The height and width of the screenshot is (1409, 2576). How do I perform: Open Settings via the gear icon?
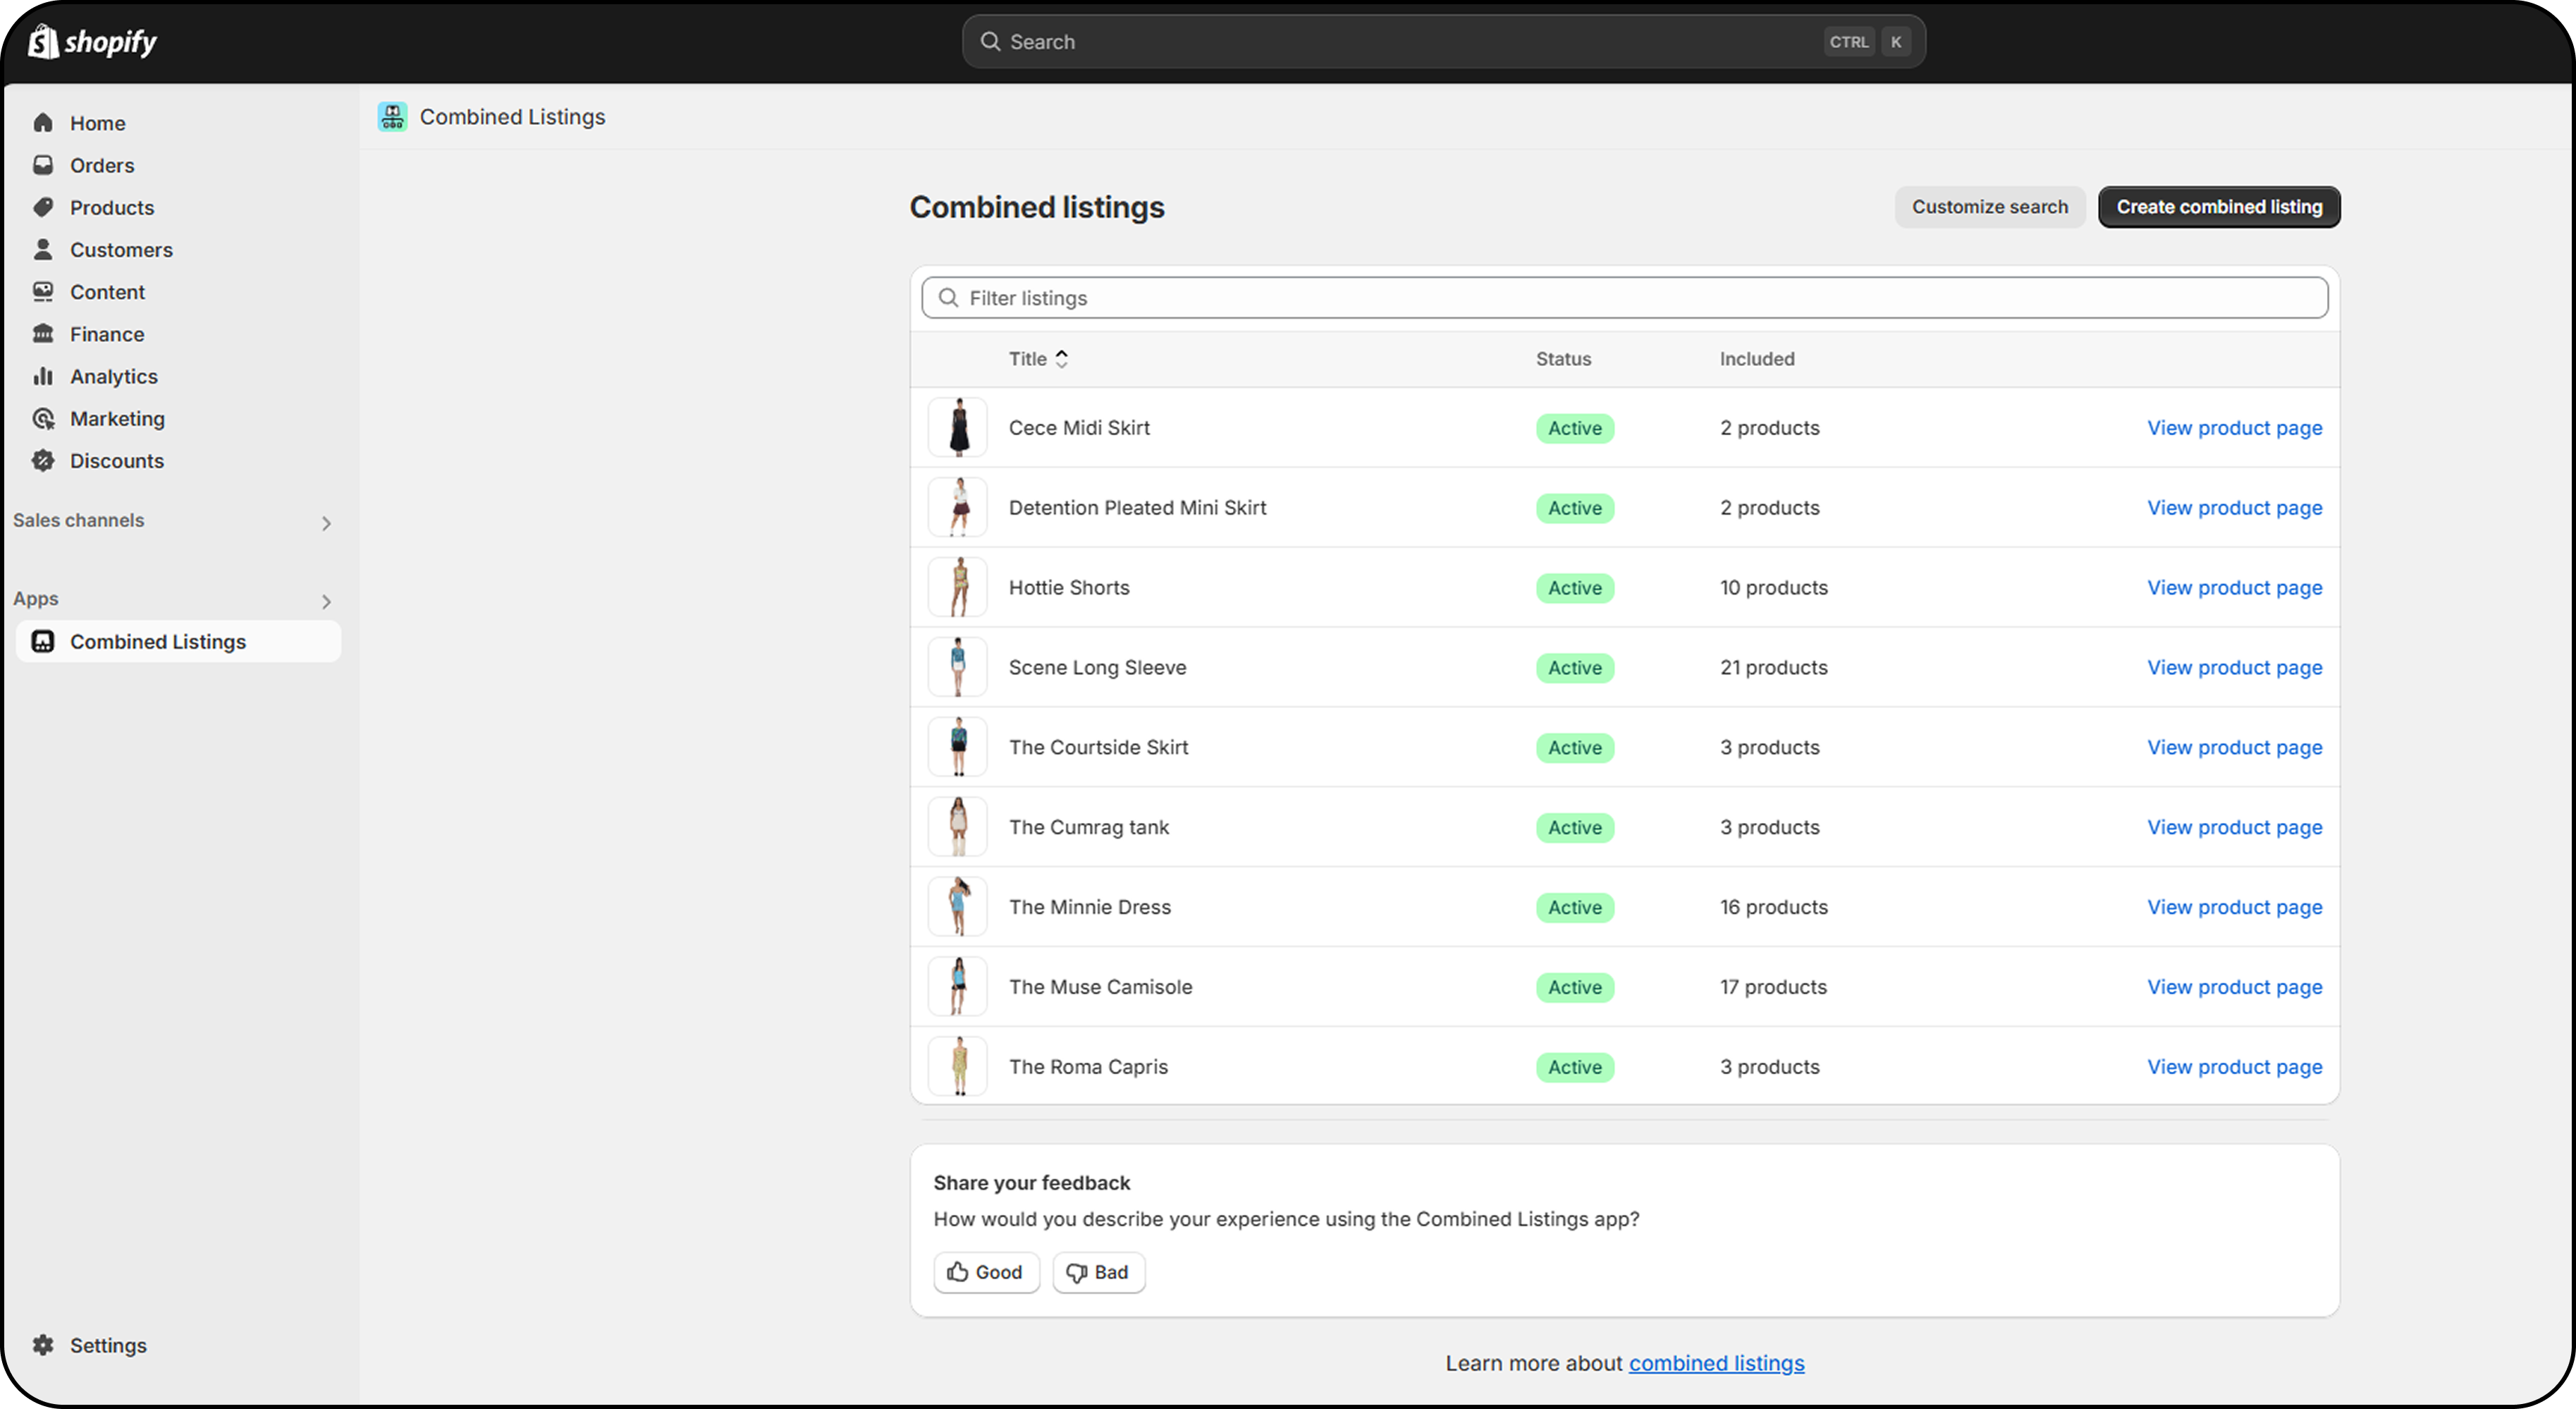43,1345
